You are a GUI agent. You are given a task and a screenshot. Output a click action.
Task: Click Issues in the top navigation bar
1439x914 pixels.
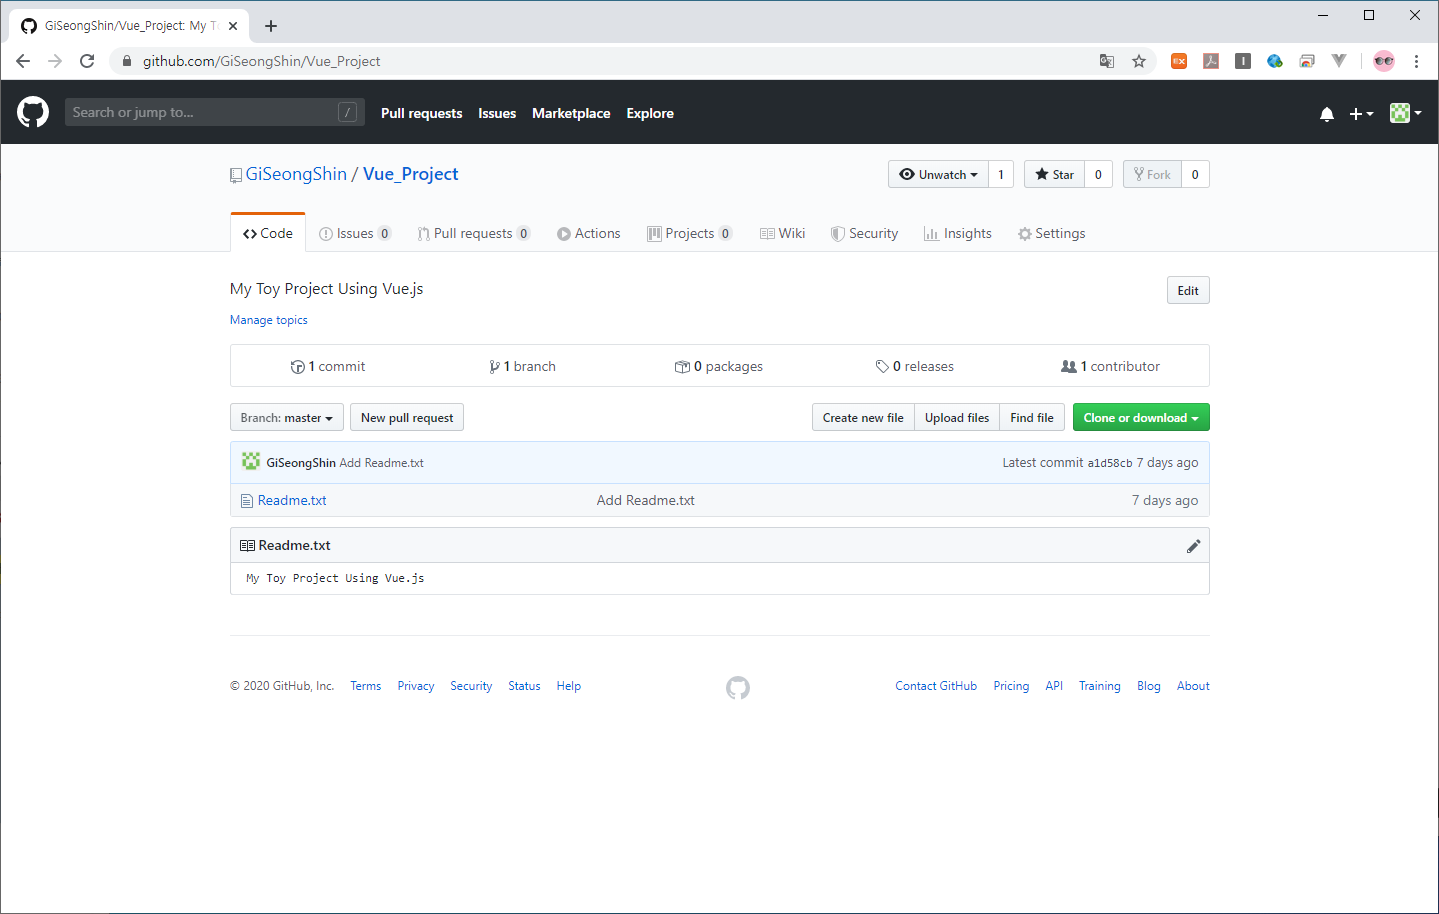coord(497,113)
